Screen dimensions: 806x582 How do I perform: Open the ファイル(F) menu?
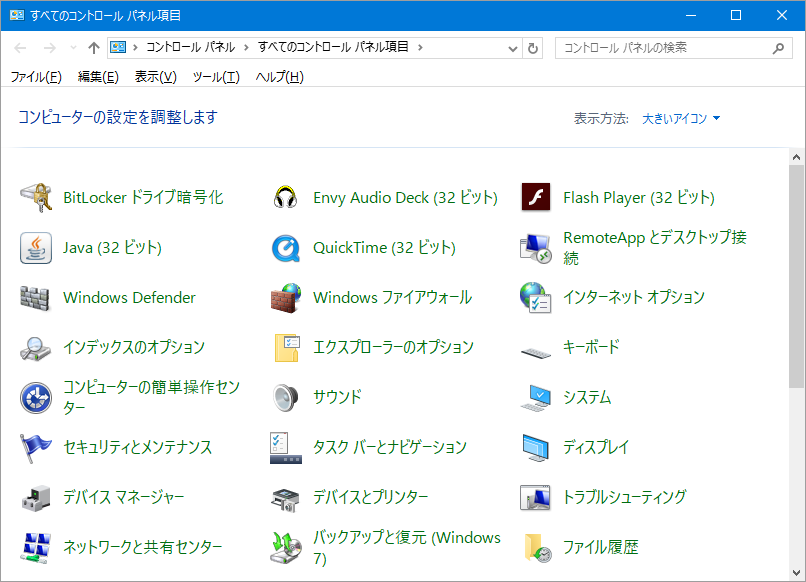(x=36, y=77)
